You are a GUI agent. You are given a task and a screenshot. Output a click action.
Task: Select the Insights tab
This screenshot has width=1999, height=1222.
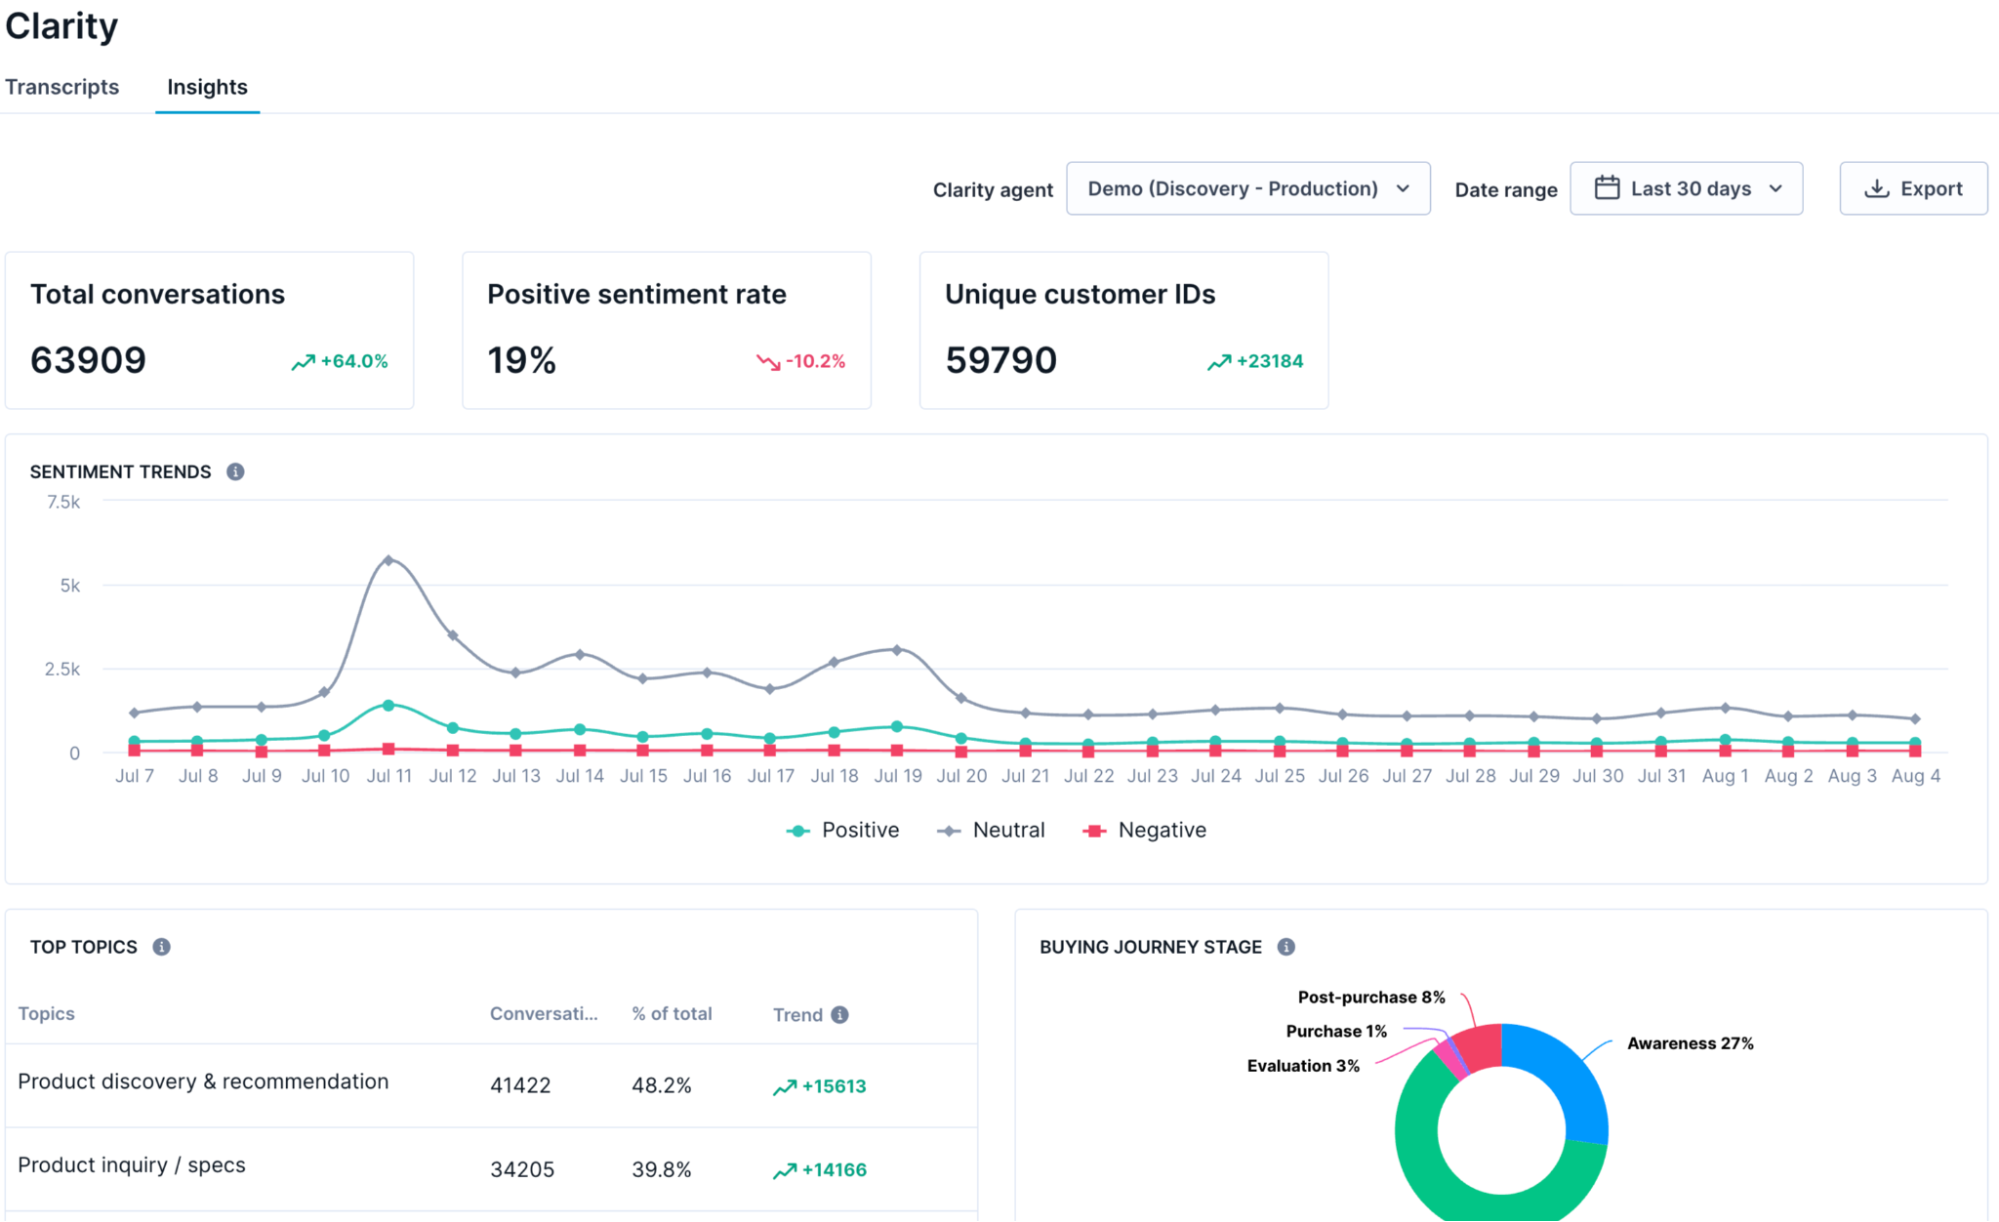coord(207,87)
